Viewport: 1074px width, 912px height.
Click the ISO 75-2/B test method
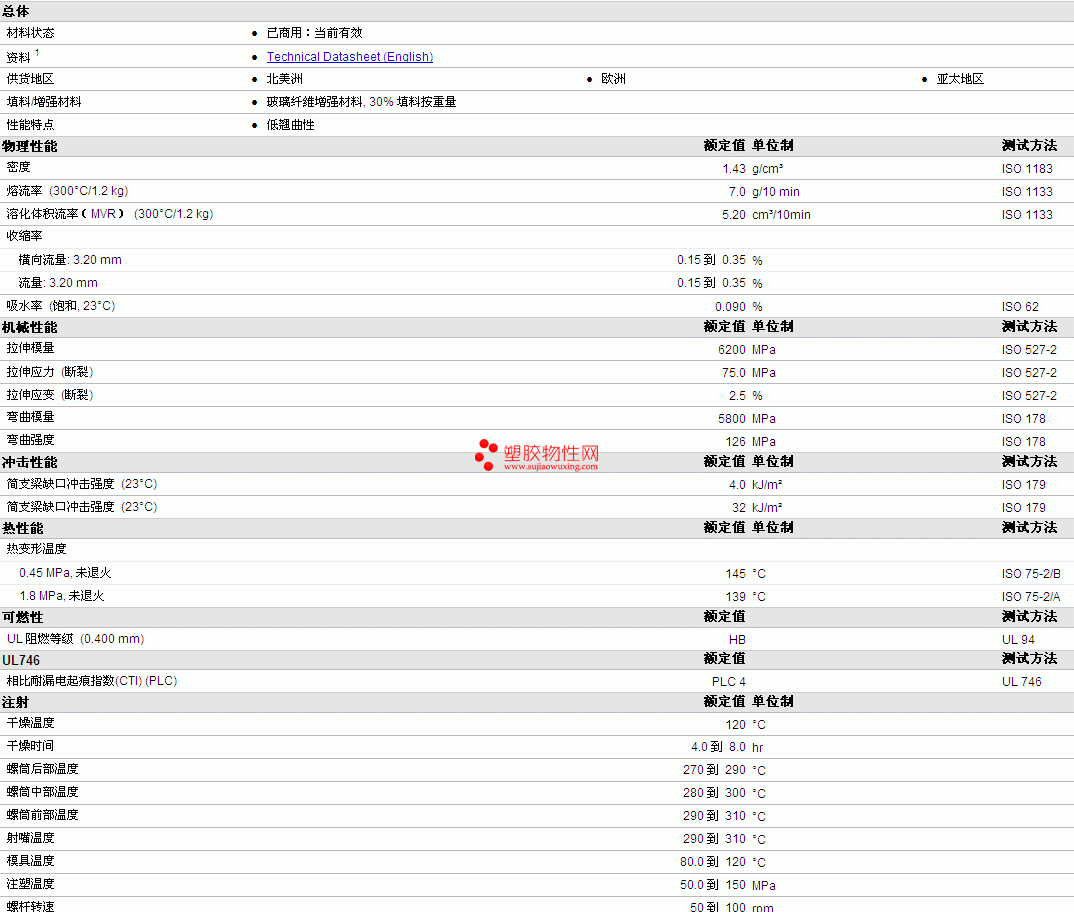1031,574
